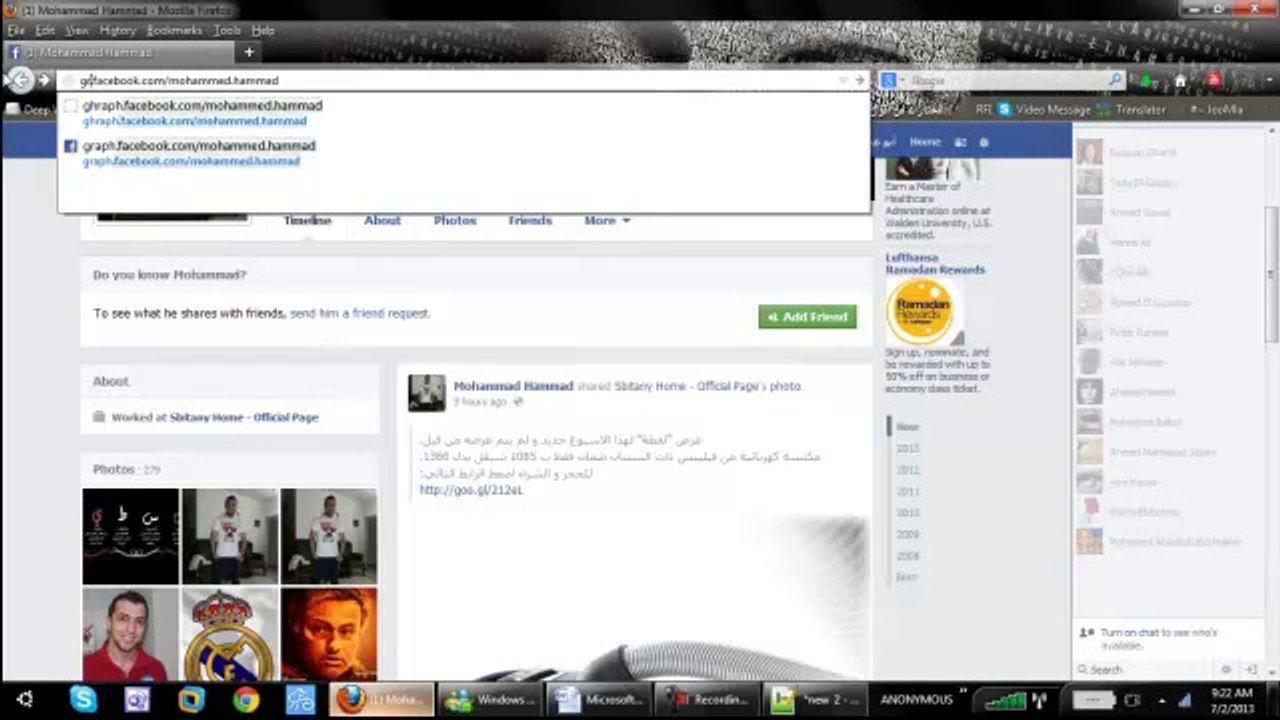Click Mohammad Hammad name in the post
Viewport: 1280px width, 720px height.
click(x=513, y=386)
